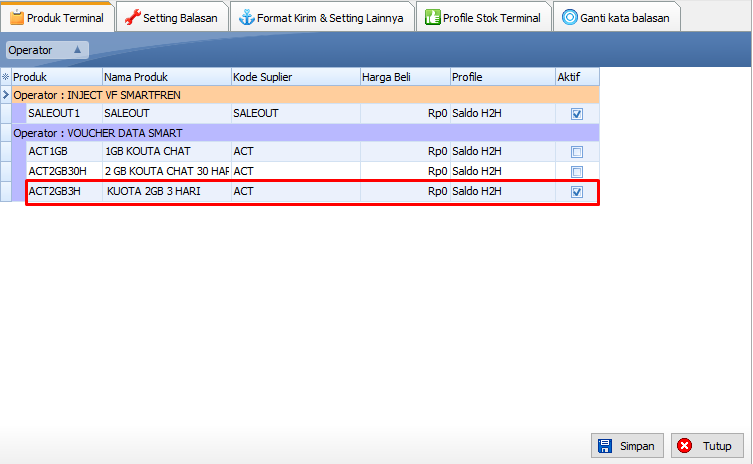Click SALEOUT in the Kode Suplier column
Viewport: 753px width, 464px height.
click(x=296, y=113)
